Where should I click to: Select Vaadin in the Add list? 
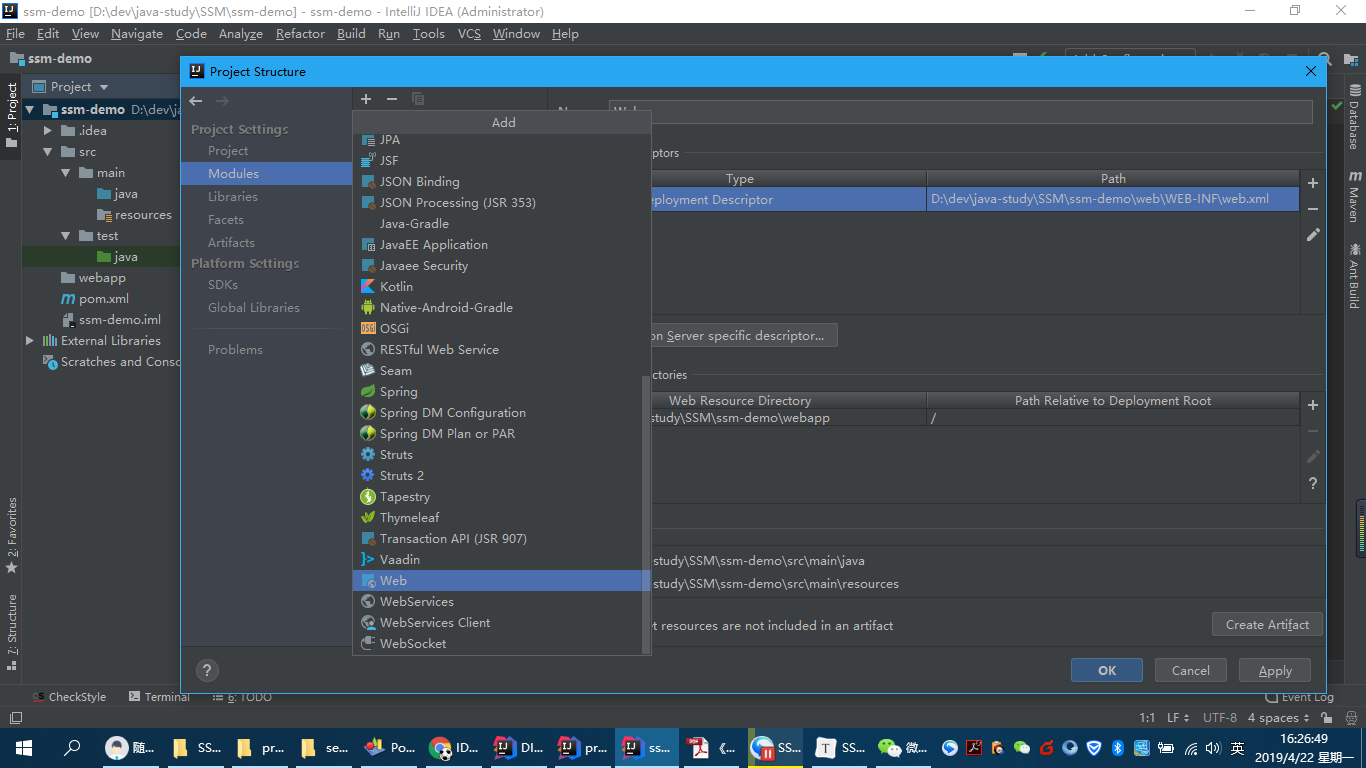tap(501, 559)
